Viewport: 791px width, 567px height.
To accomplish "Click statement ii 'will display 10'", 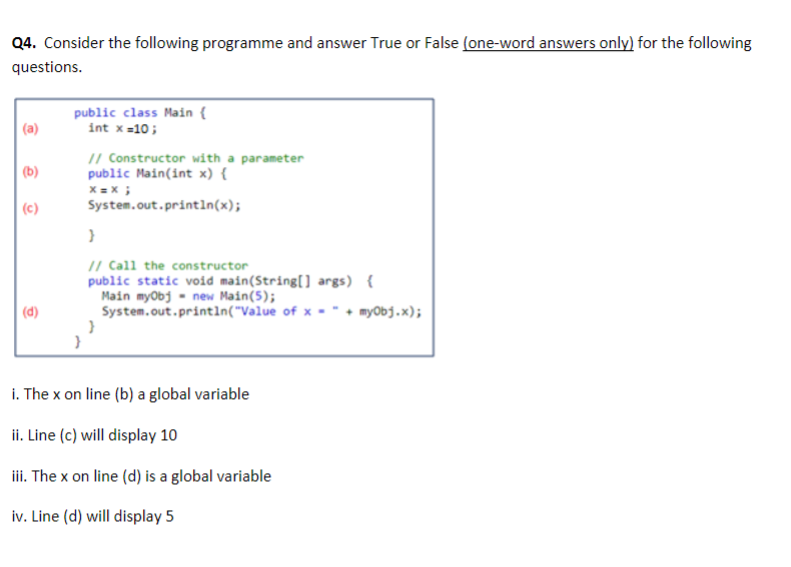I will 94,435.
